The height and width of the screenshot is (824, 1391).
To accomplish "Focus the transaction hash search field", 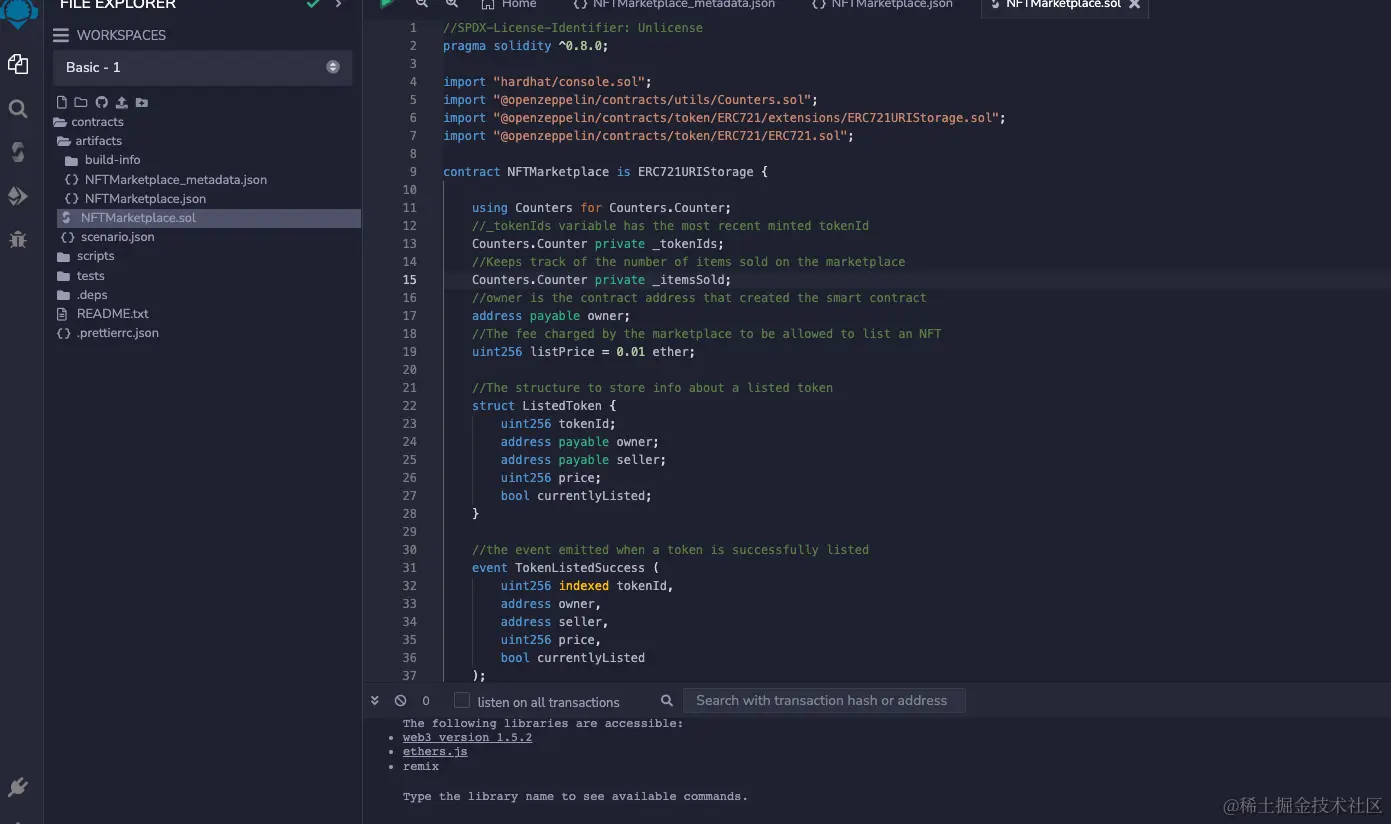I will (x=824, y=700).
